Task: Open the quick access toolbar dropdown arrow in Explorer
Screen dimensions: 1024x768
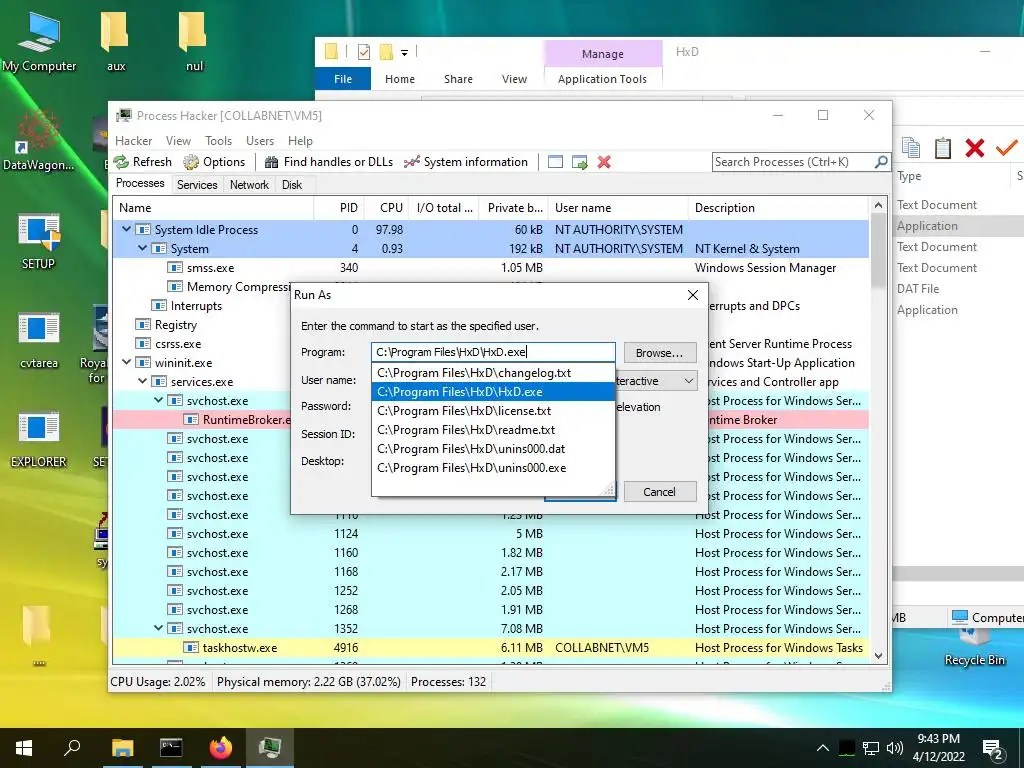Action: (404, 52)
